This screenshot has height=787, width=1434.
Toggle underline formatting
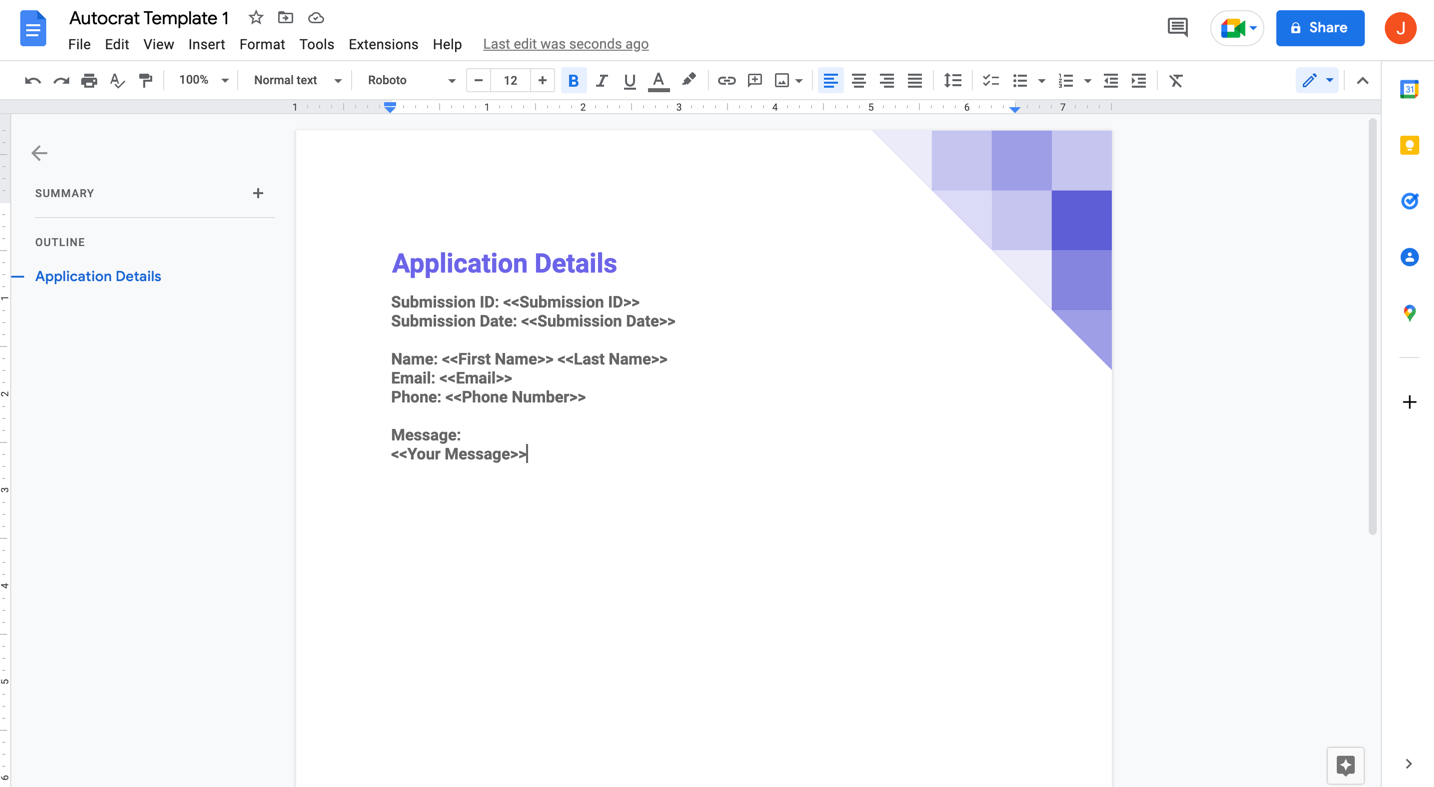click(629, 80)
